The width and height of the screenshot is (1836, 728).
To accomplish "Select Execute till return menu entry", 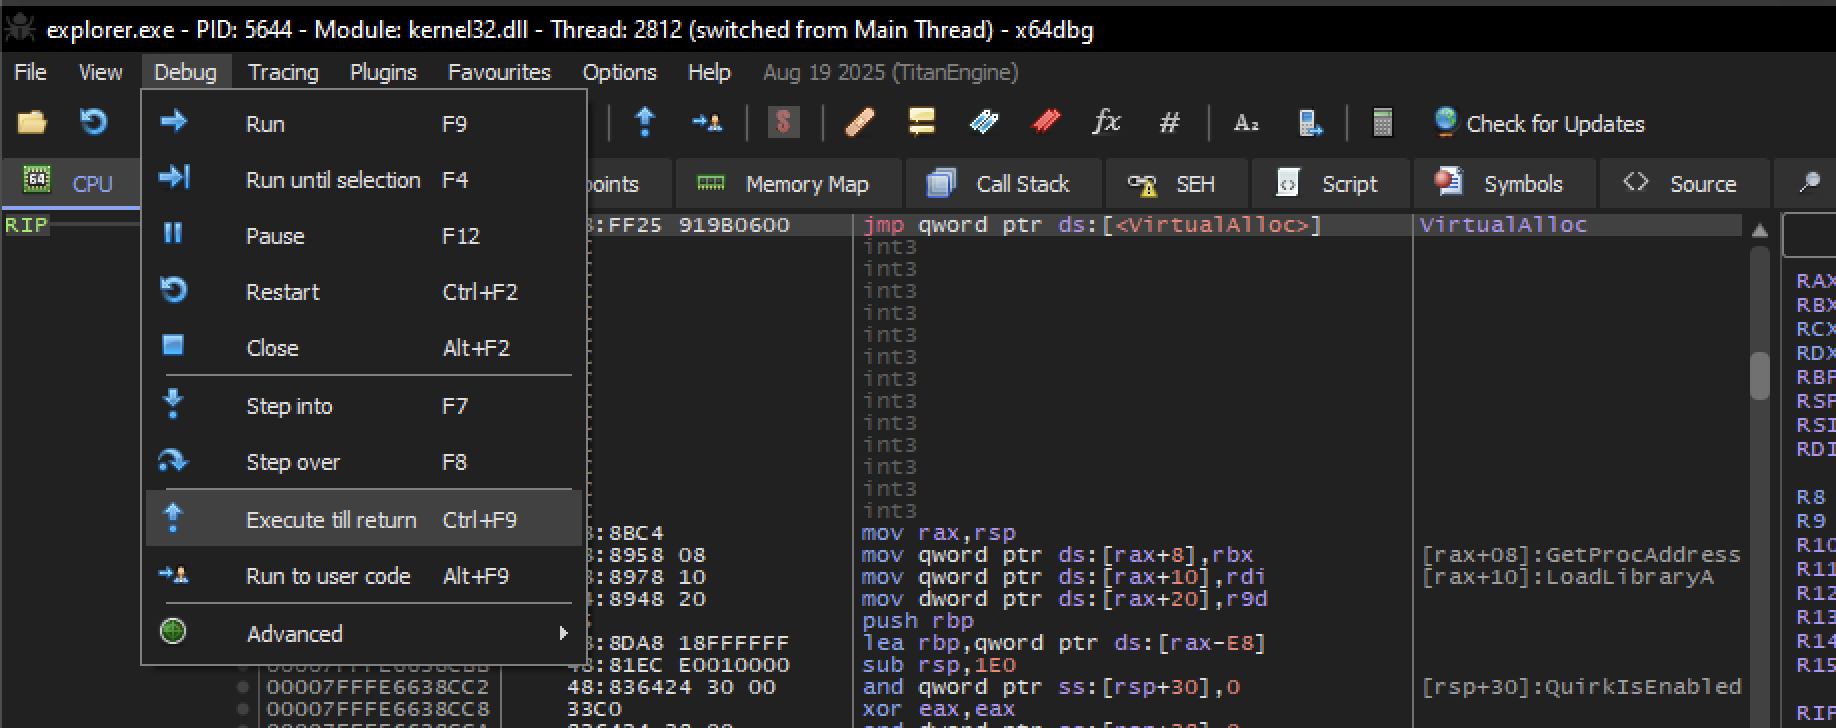I will click(x=364, y=520).
